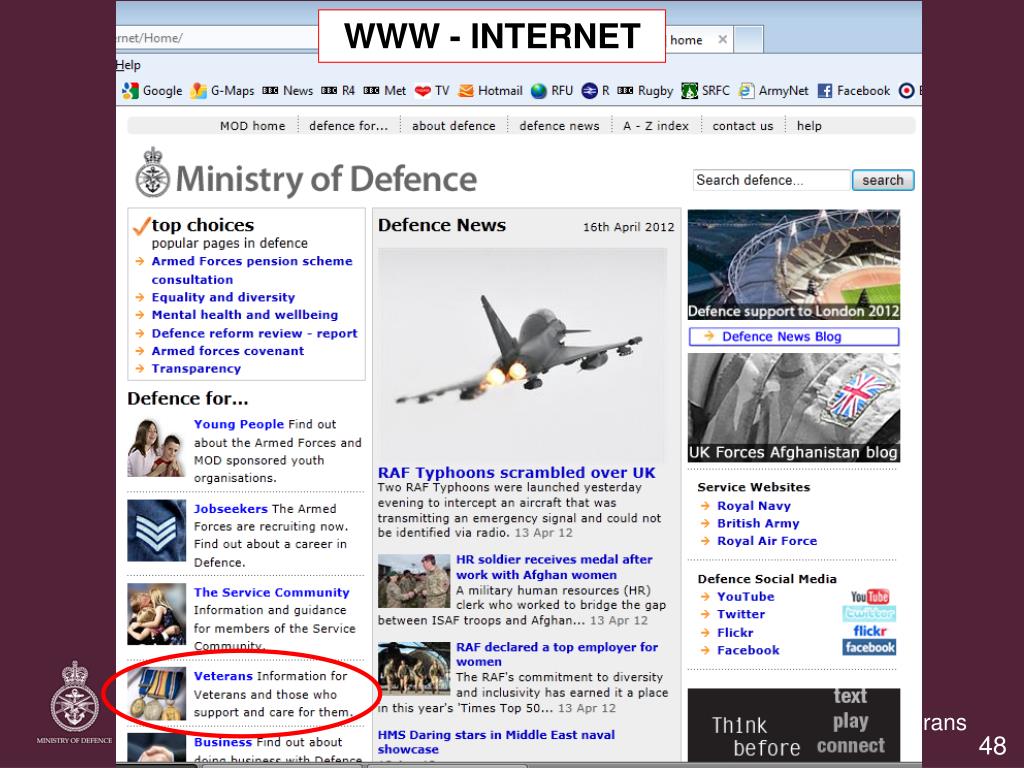Open RAF Typhoons scrambled over UK headline
Viewport: 1024px width, 768px height.
tap(516, 472)
